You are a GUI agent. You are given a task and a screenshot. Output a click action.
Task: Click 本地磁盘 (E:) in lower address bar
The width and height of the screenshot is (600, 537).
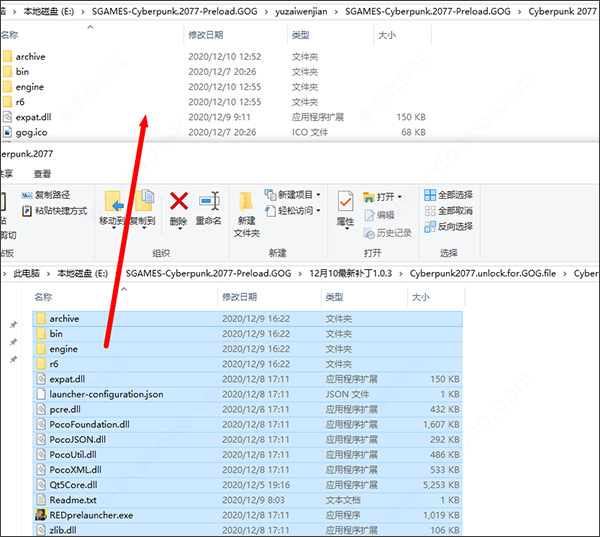(83, 273)
